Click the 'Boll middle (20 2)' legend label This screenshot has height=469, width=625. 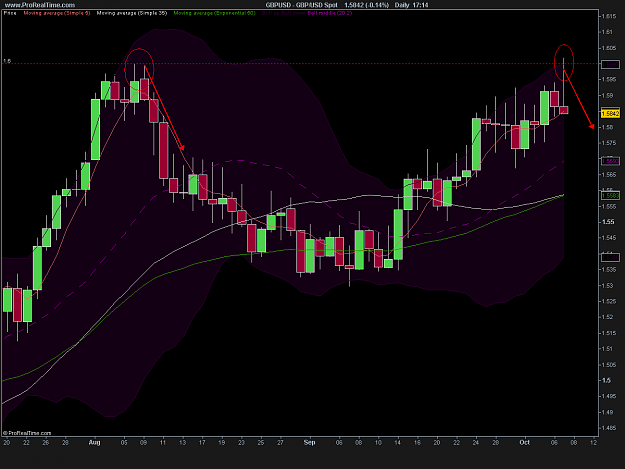[330, 13]
